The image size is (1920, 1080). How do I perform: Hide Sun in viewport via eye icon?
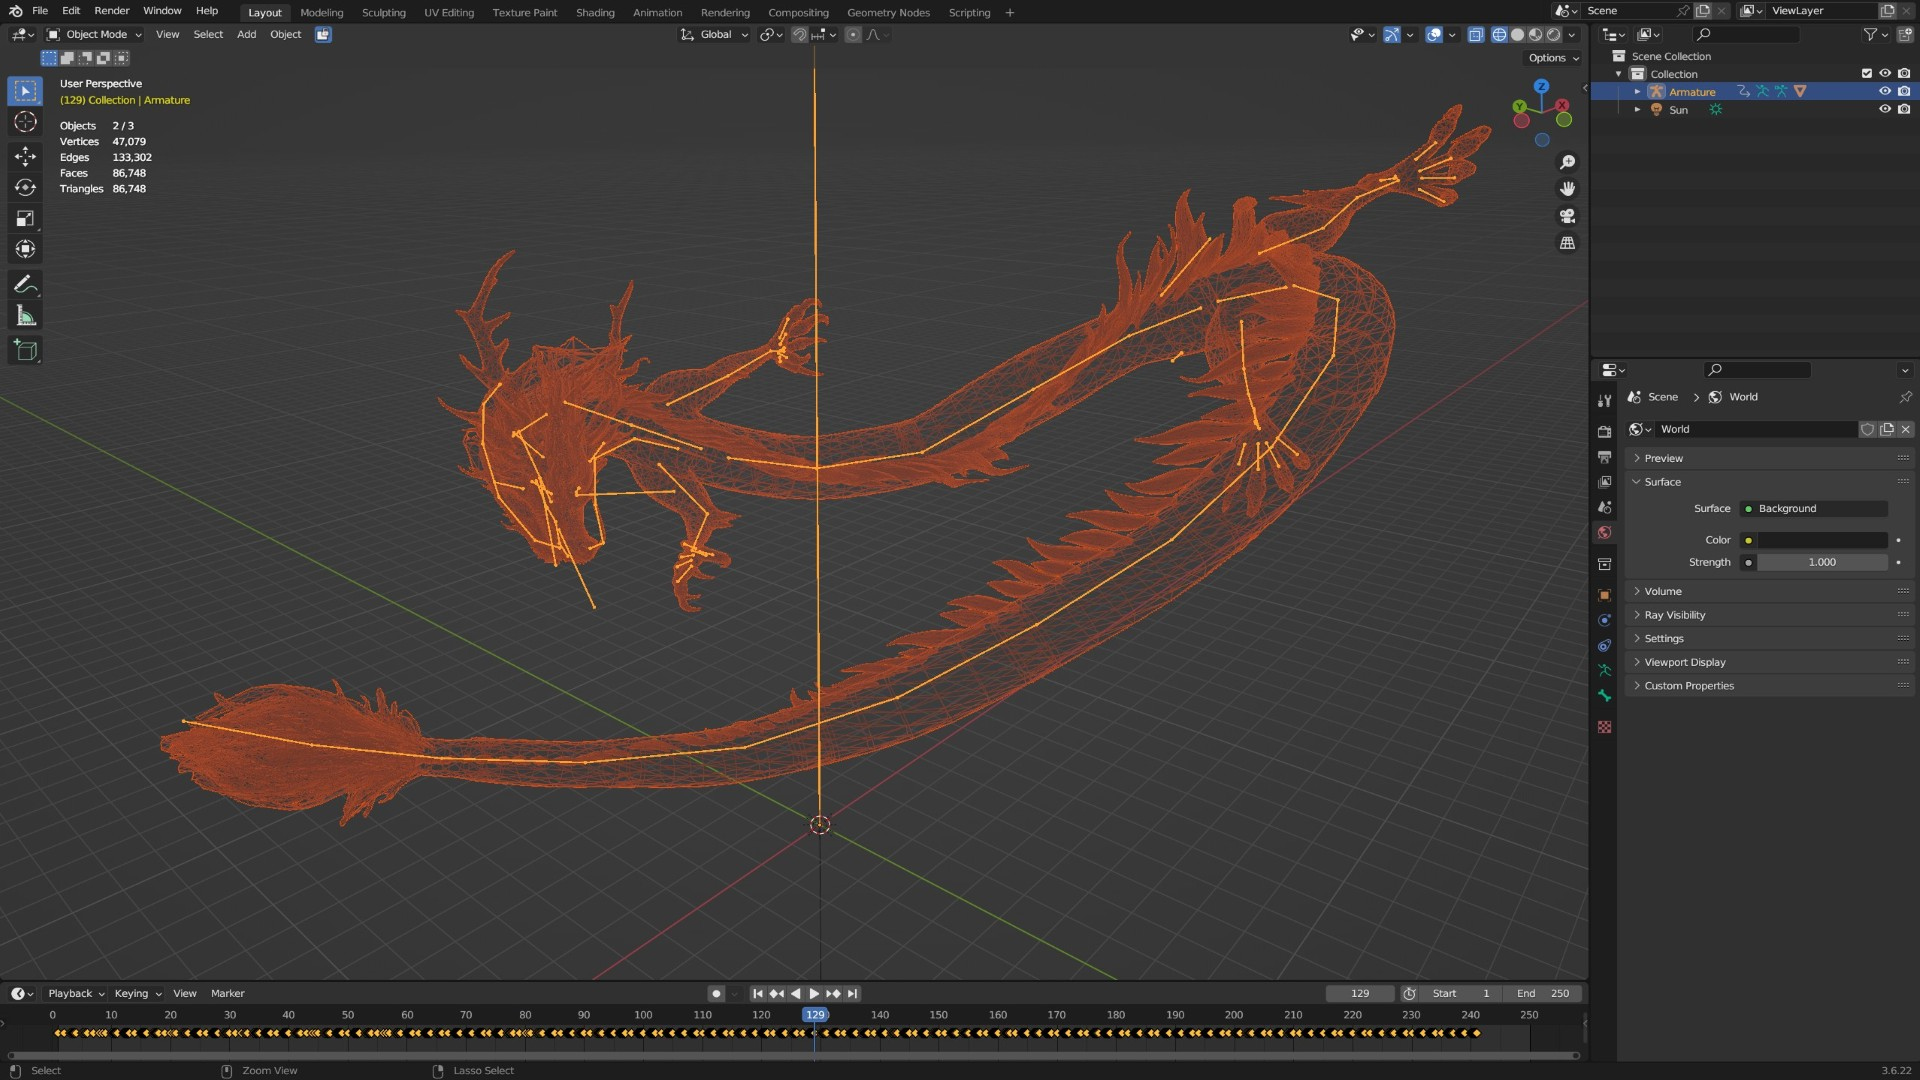(x=1884, y=109)
